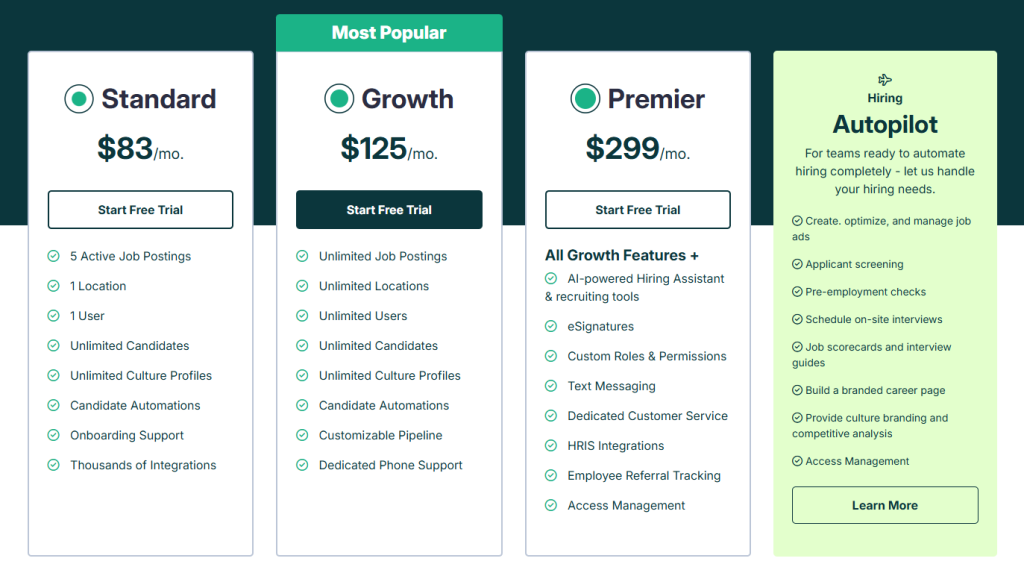This screenshot has width=1024, height=573.
Task: Click Learn More under Autopilot
Action: coord(885,505)
